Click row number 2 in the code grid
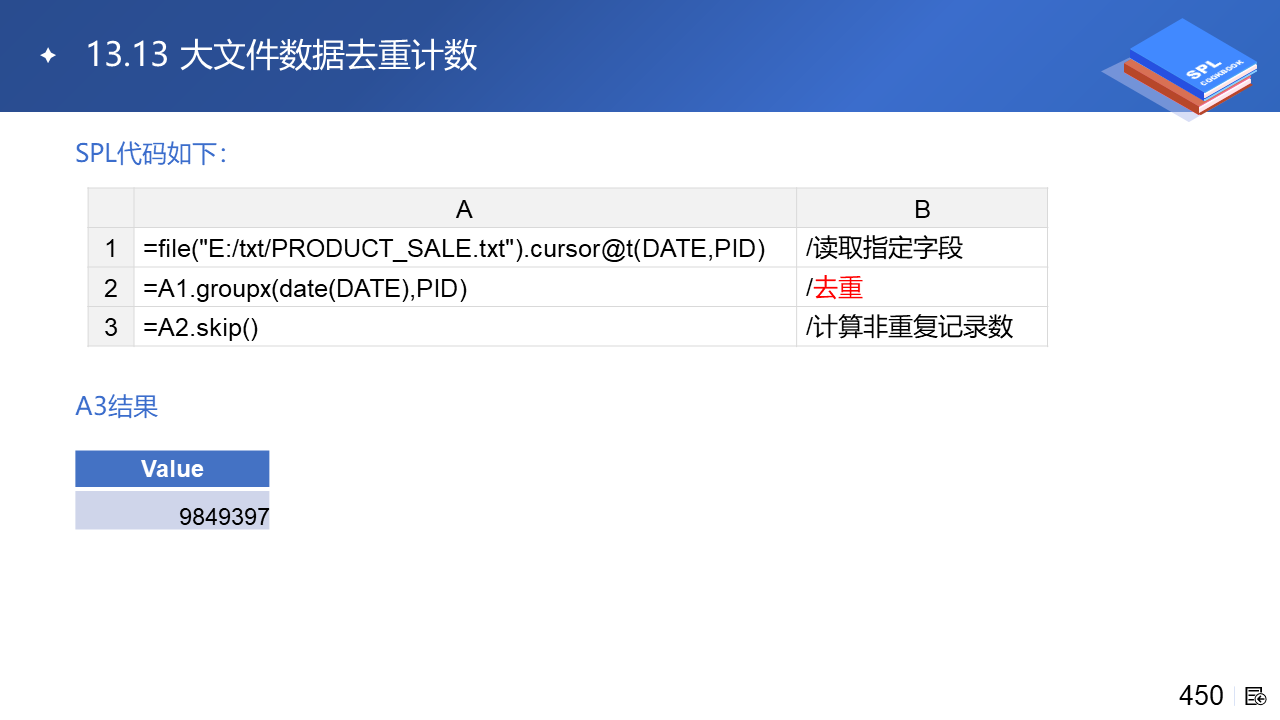This screenshot has height=720, width=1280. coord(111,288)
